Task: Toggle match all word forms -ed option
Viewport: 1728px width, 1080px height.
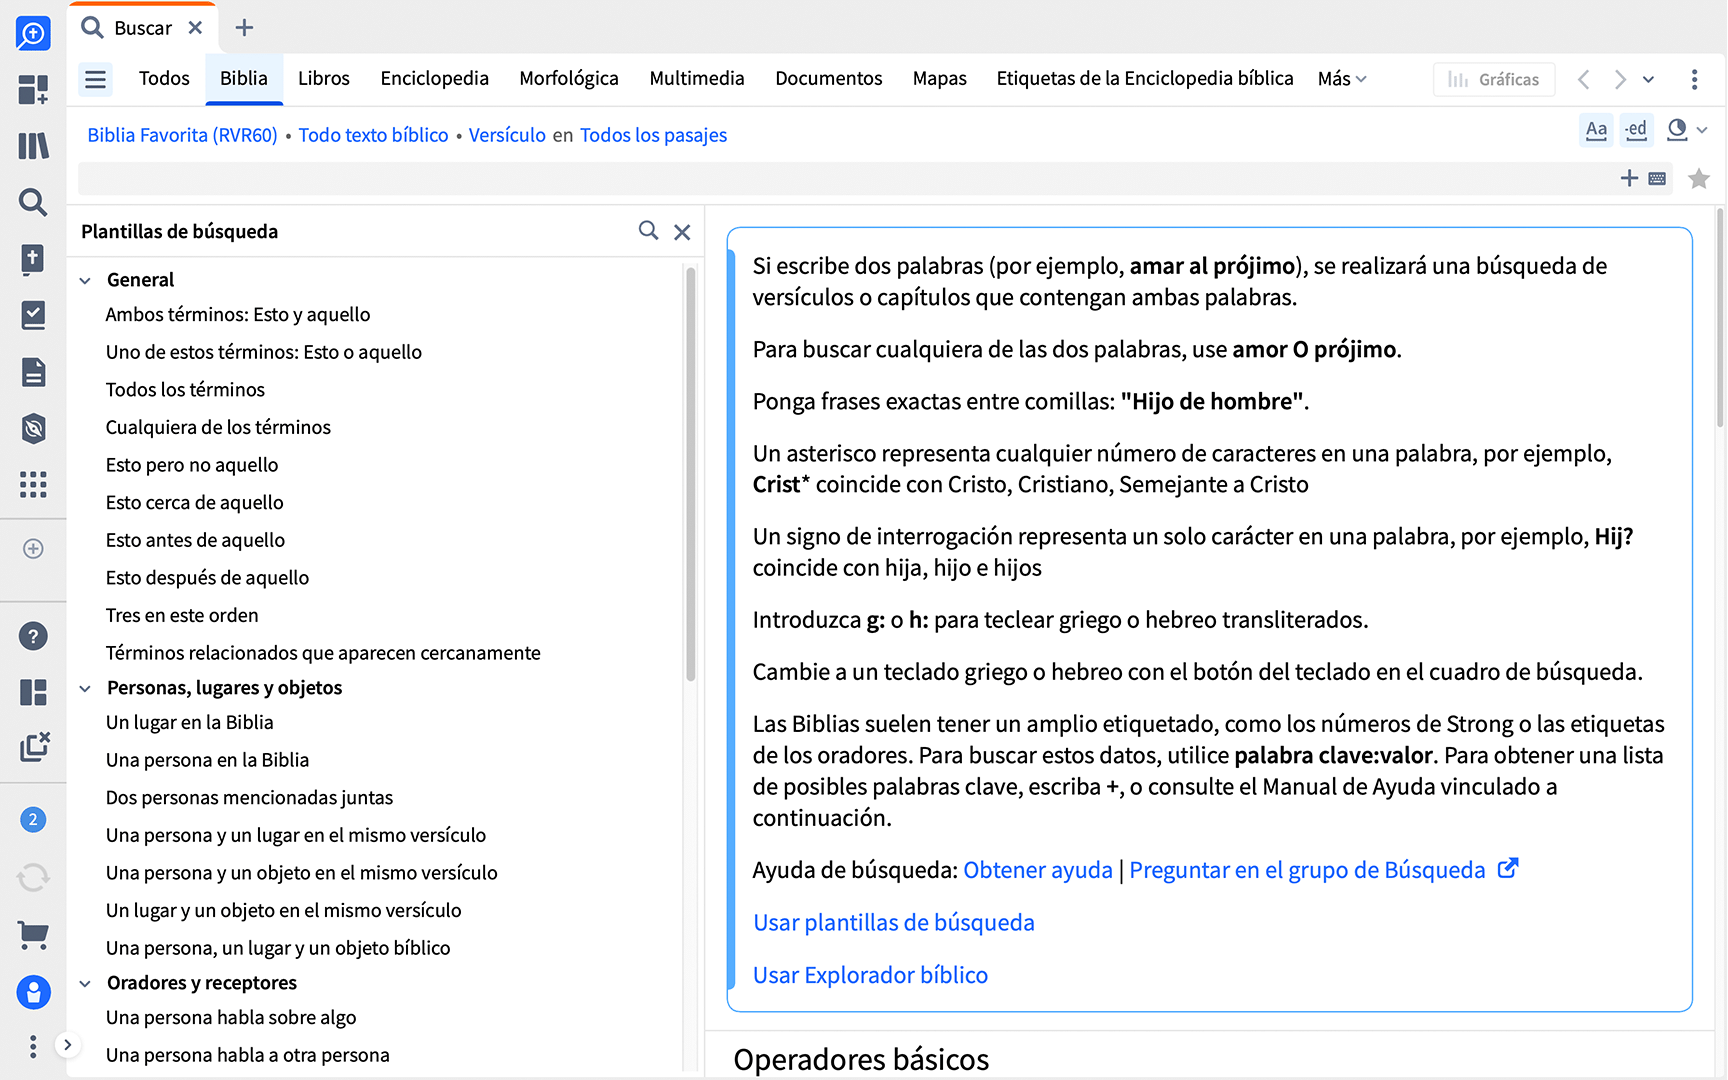Action: (1636, 130)
